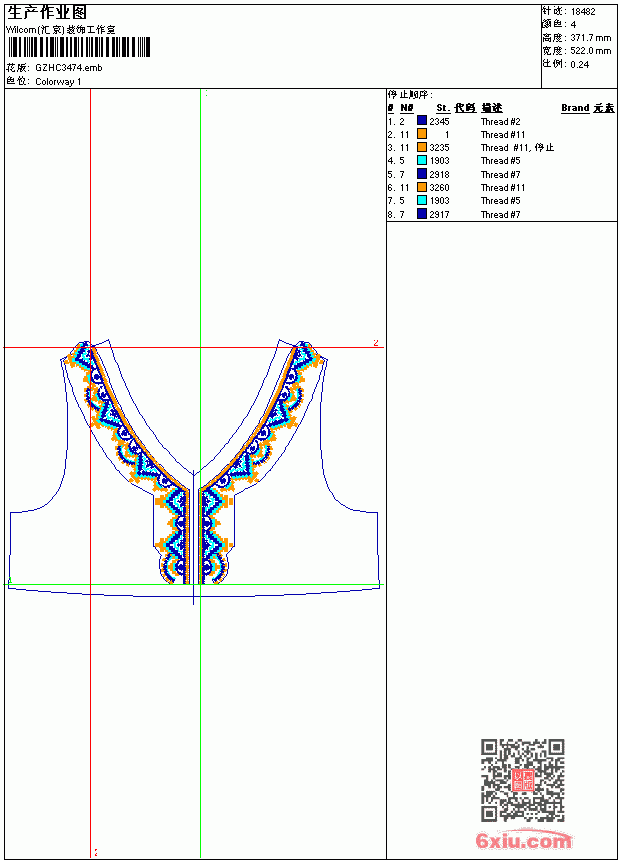The height and width of the screenshot is (860, 620).
Task: Click the 生产作业图 title heading
Action: 47,12
